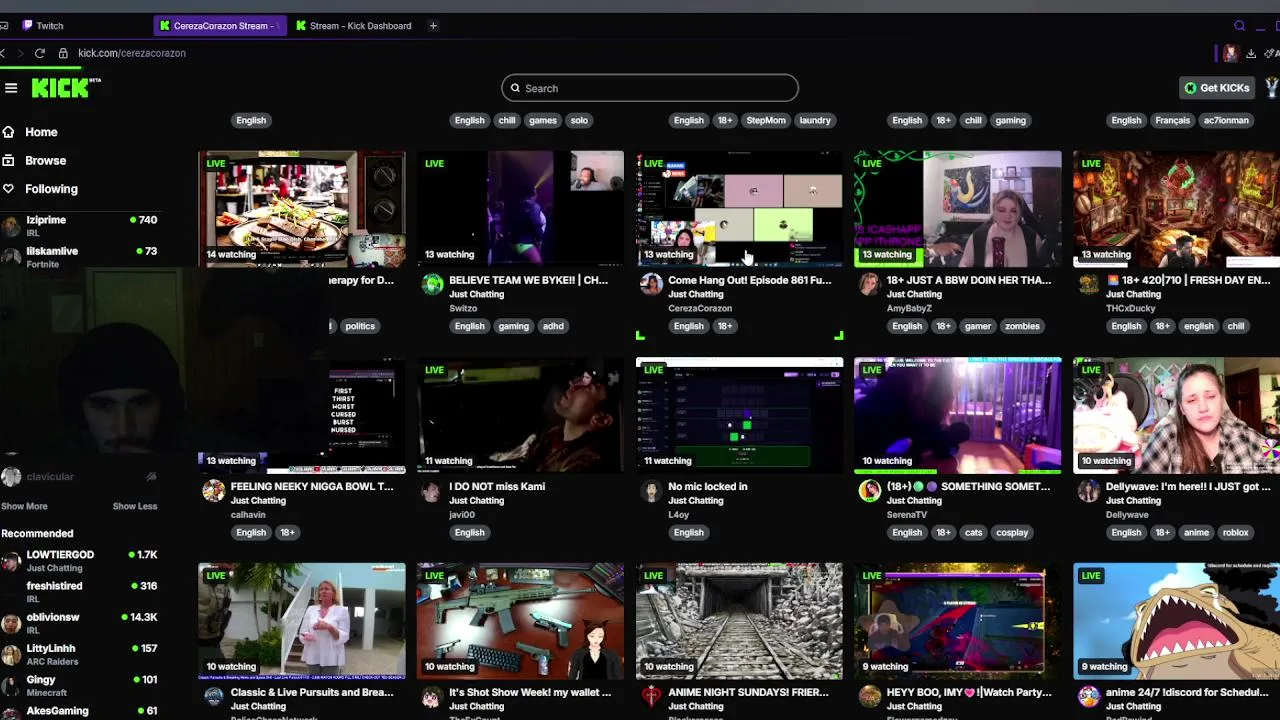Open ANIME NIGHT SUNDAYS stream thumbnail

coord(739,621)
